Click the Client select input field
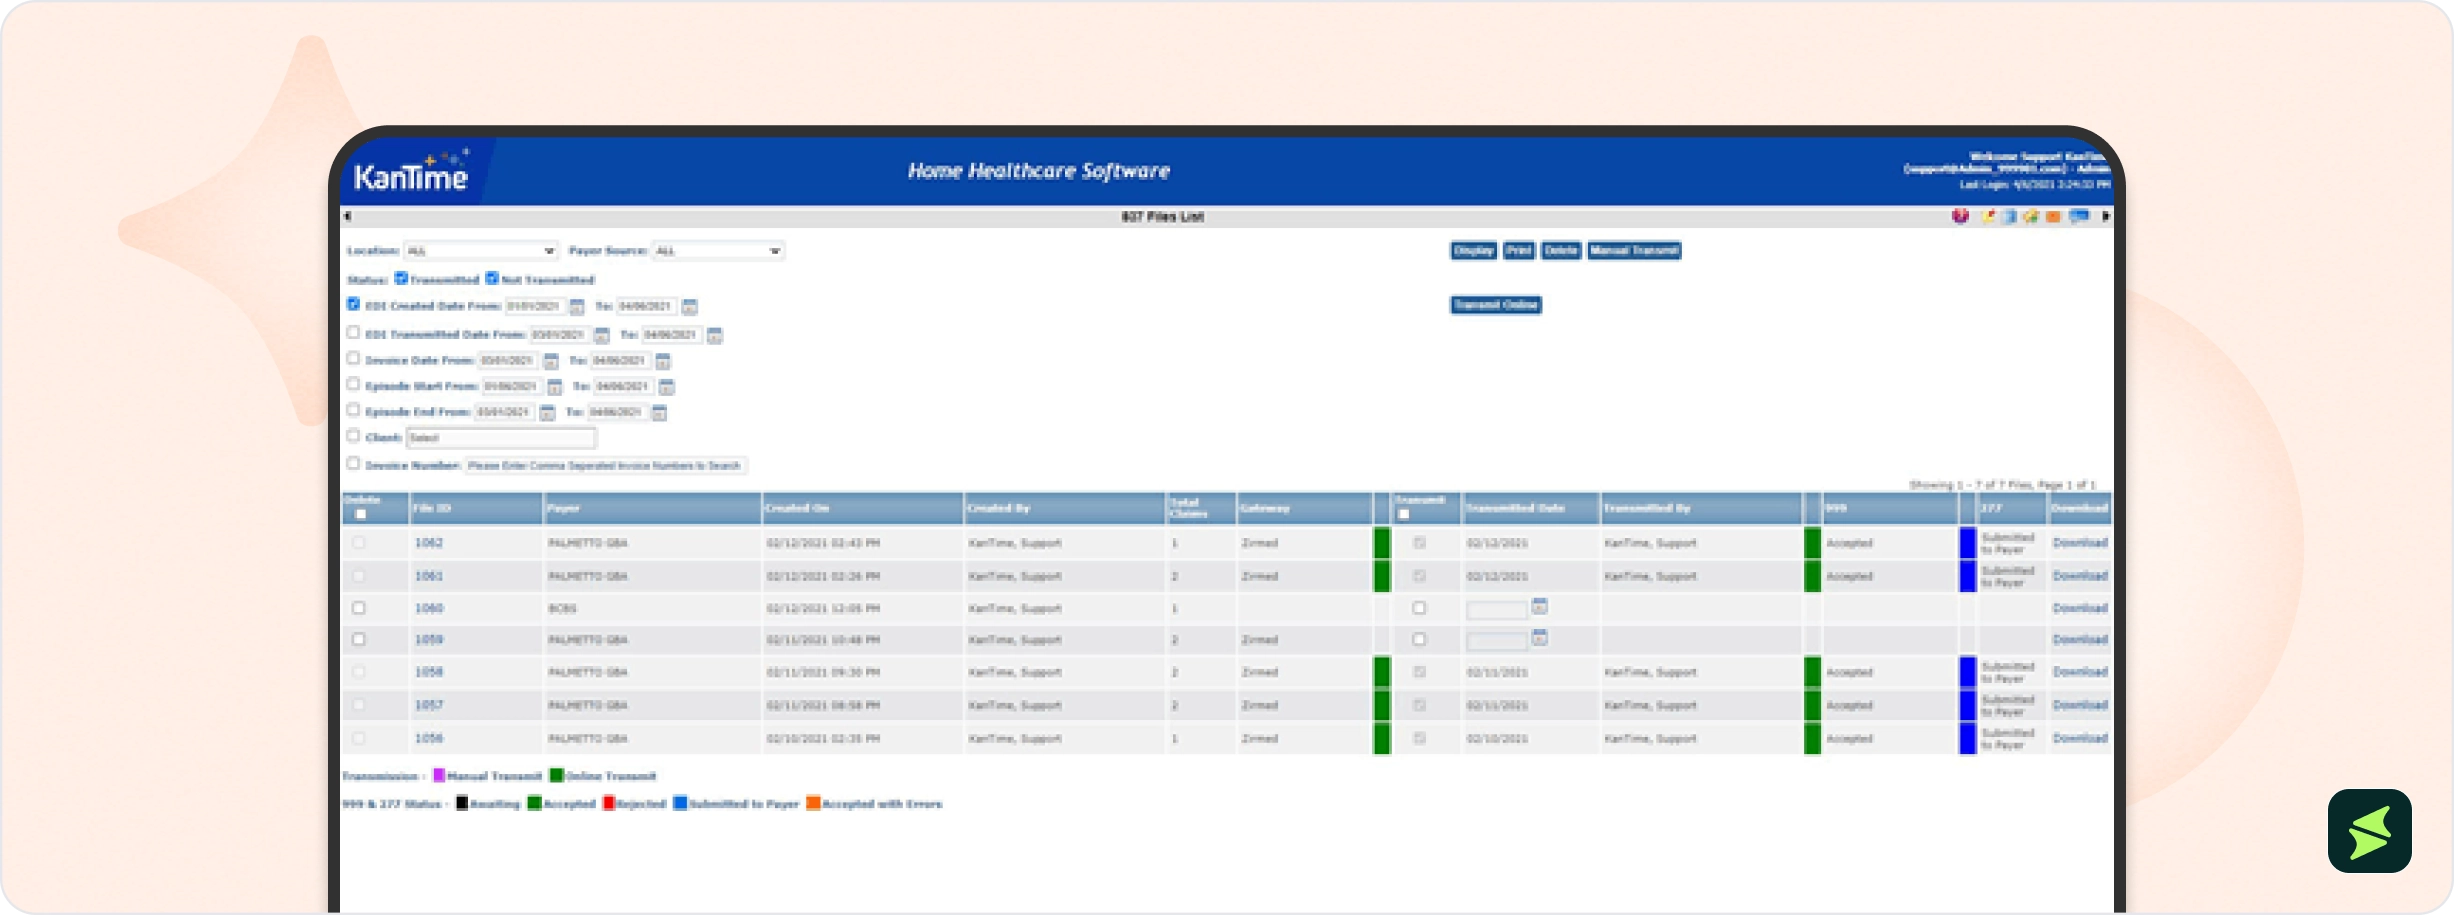Image resolution: width=2454 pixels, height=915 pixels. [x=501, y=438]
